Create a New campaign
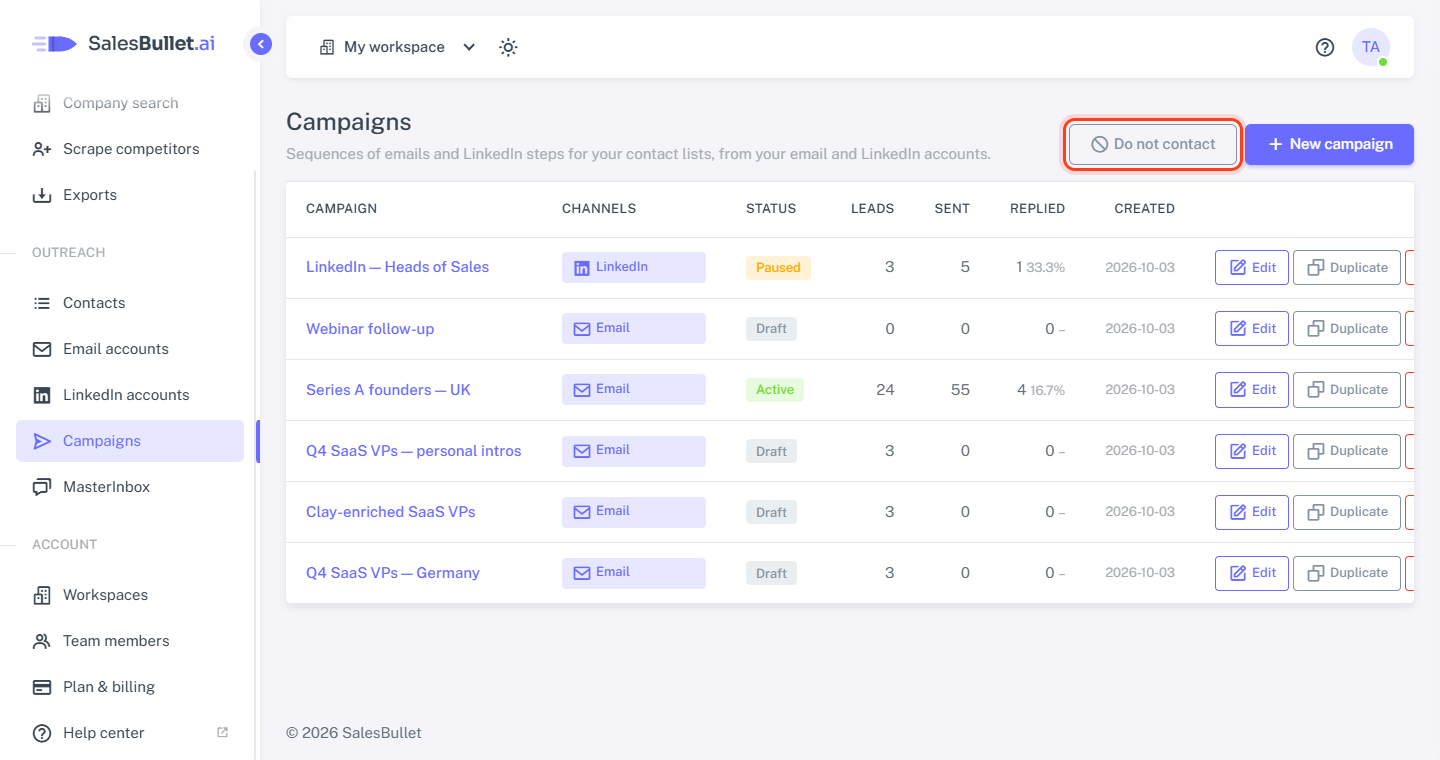This screenshot has width=1440, height=760. (1329, 144)
